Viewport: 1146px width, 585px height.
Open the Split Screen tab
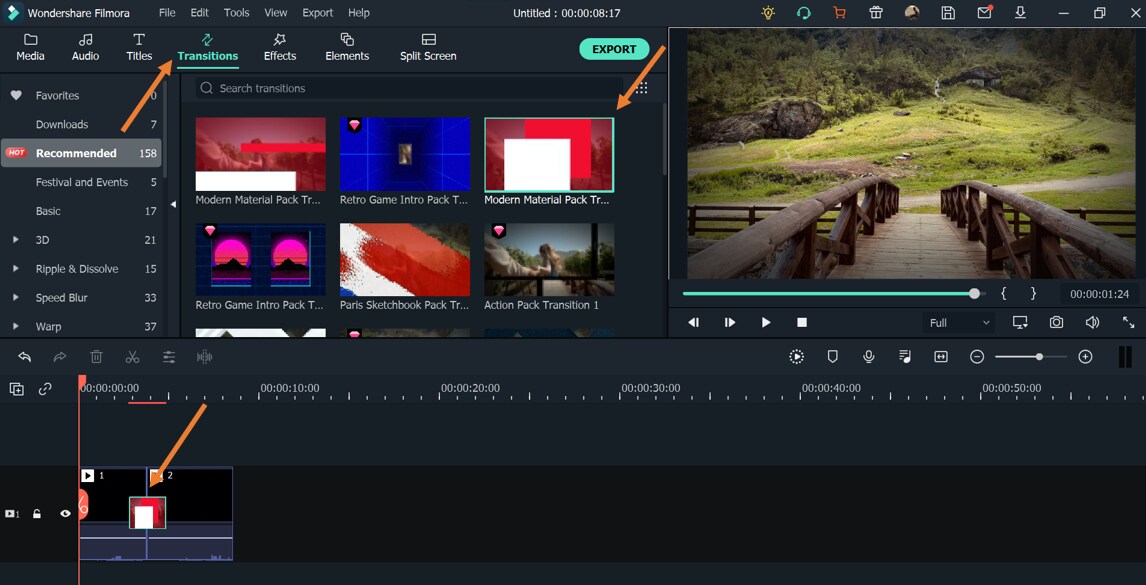[428, 48]
